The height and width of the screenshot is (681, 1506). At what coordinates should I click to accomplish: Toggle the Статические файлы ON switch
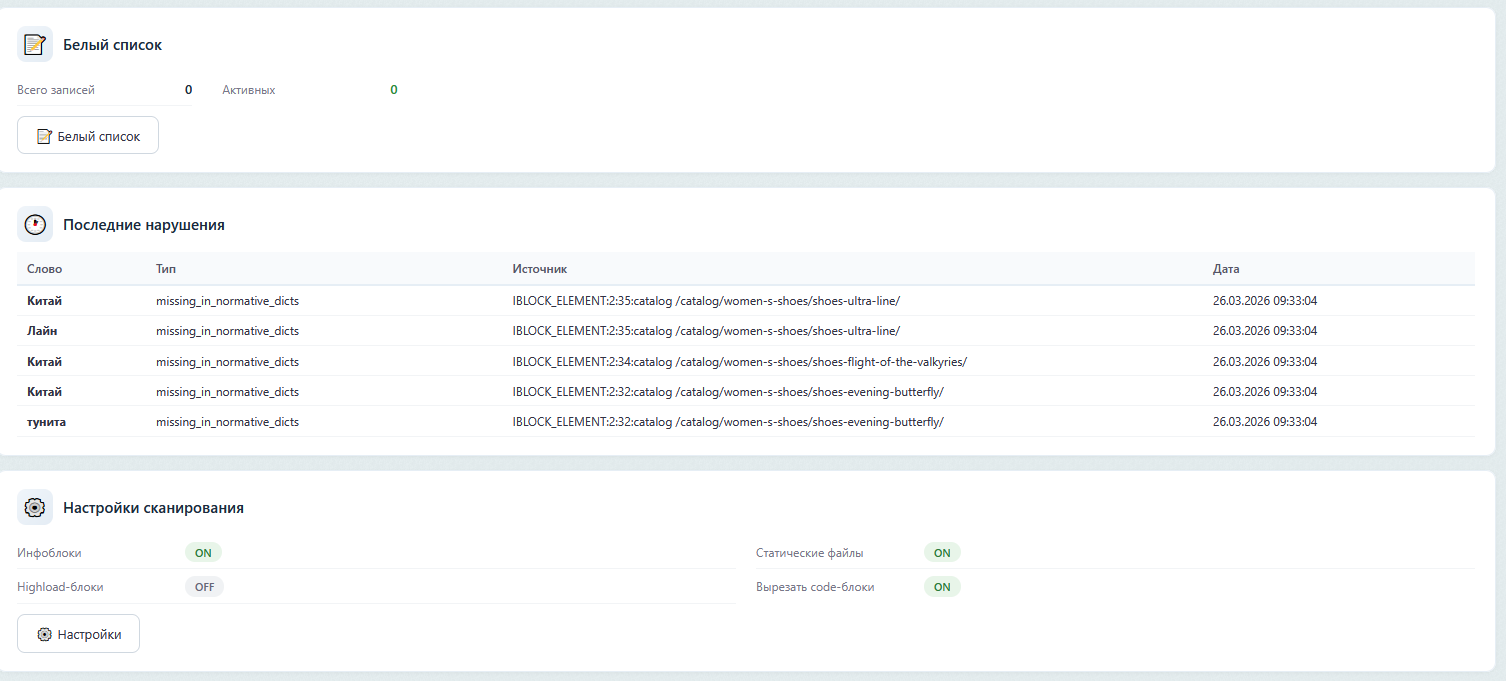tap(942, 553)
